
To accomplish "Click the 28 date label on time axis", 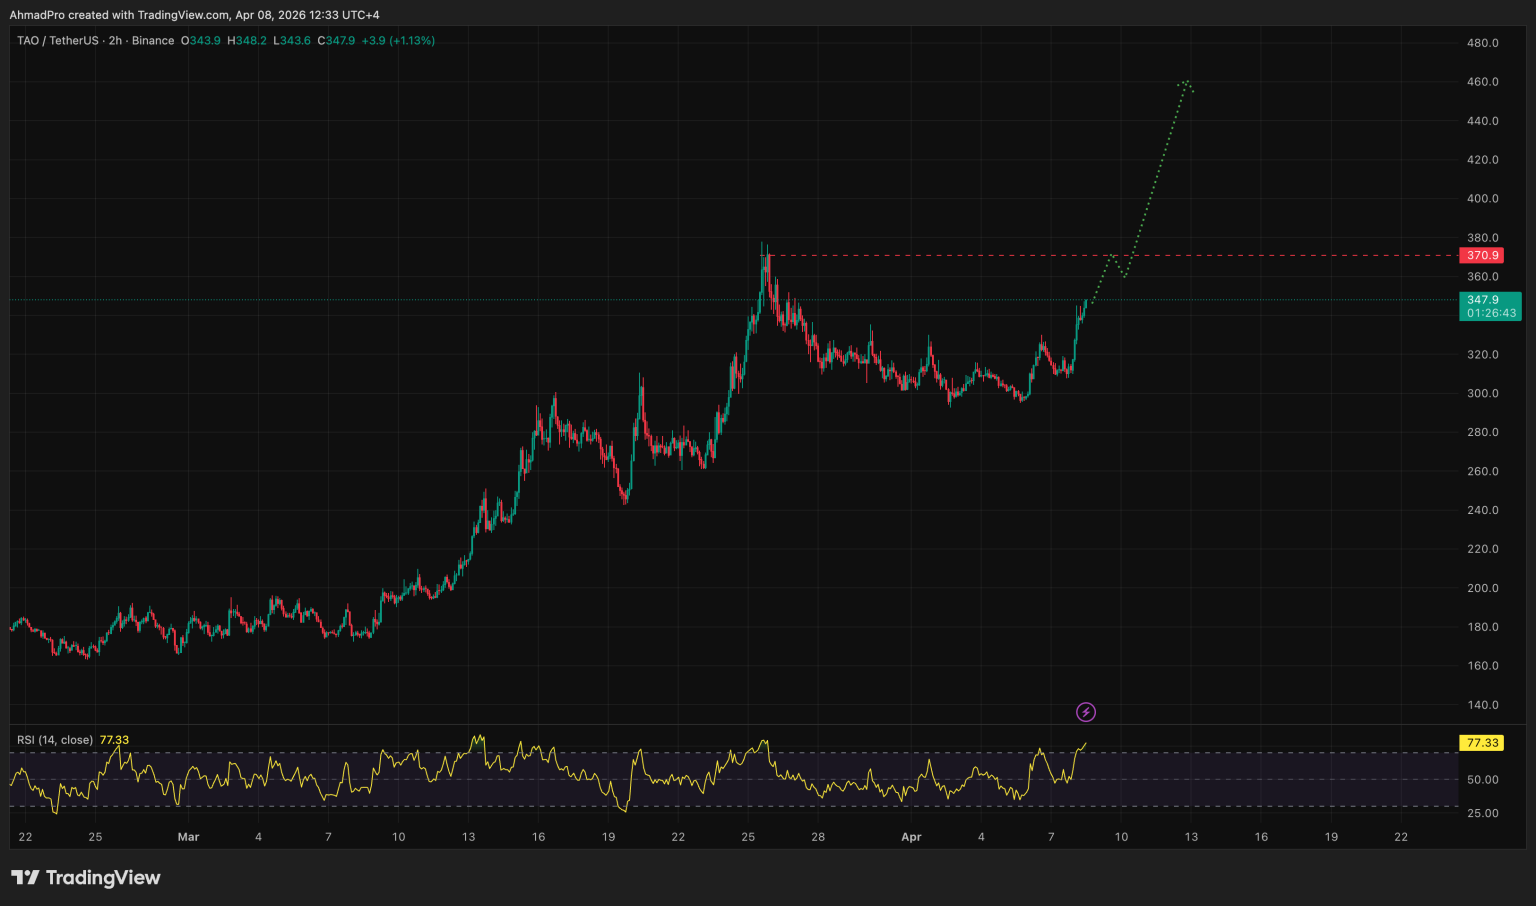I will (818, 837).
